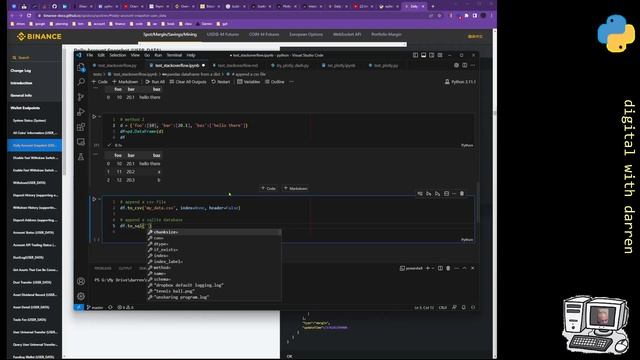The width and height of the screenshot is (640, 360).
Task: Choose if_exists= autocomplete suggestion
Action: tap(214, 250)
